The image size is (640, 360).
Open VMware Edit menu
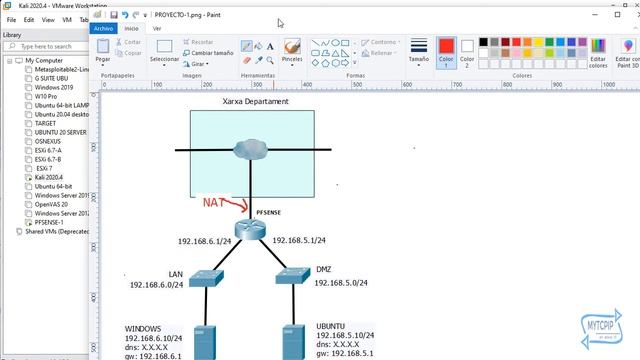tap(29, 20)
